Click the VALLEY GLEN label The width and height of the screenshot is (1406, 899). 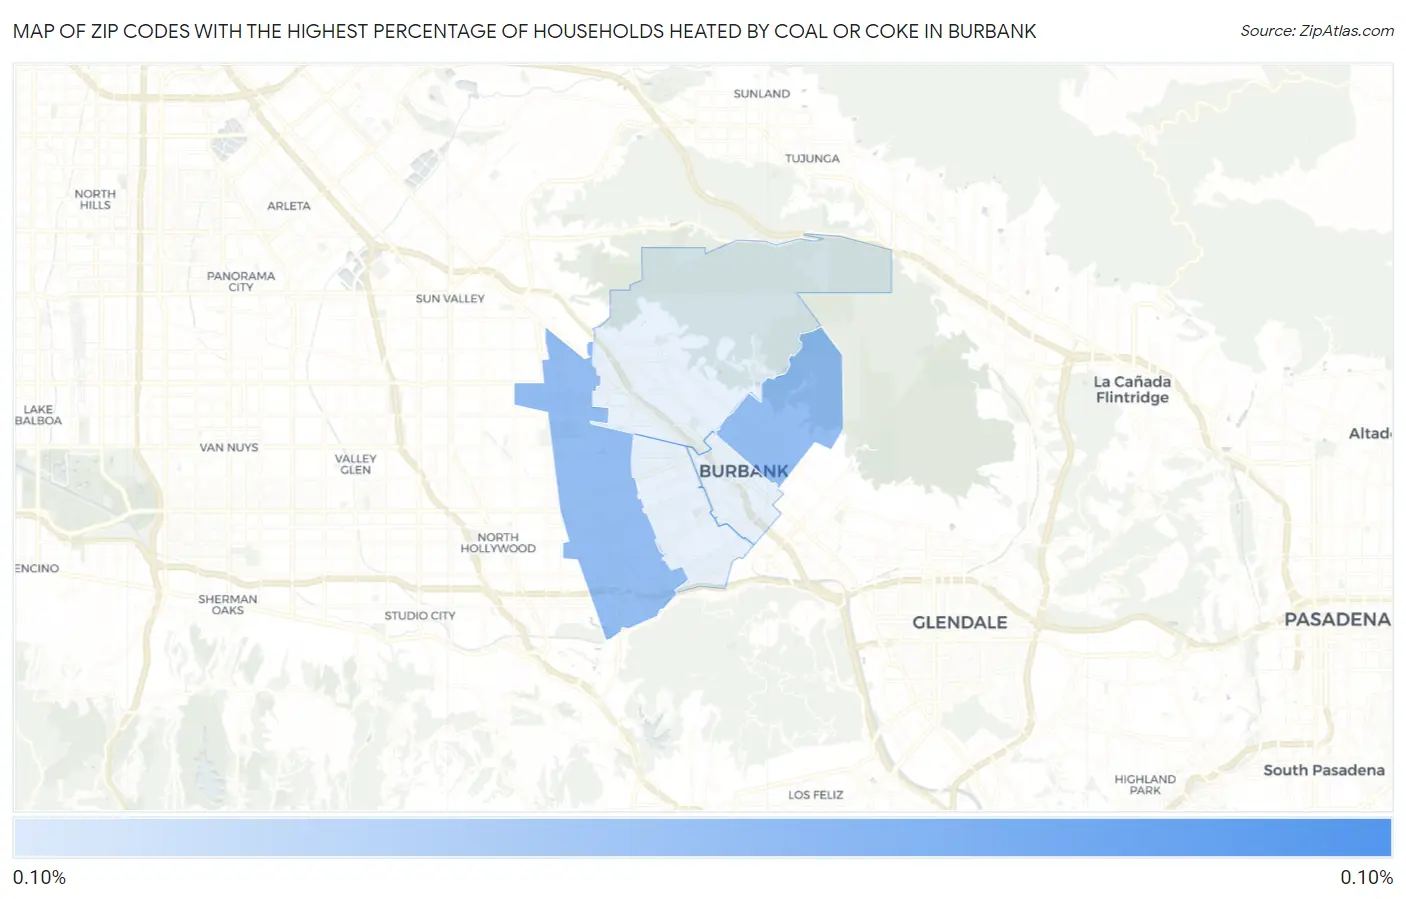point(355,464)
